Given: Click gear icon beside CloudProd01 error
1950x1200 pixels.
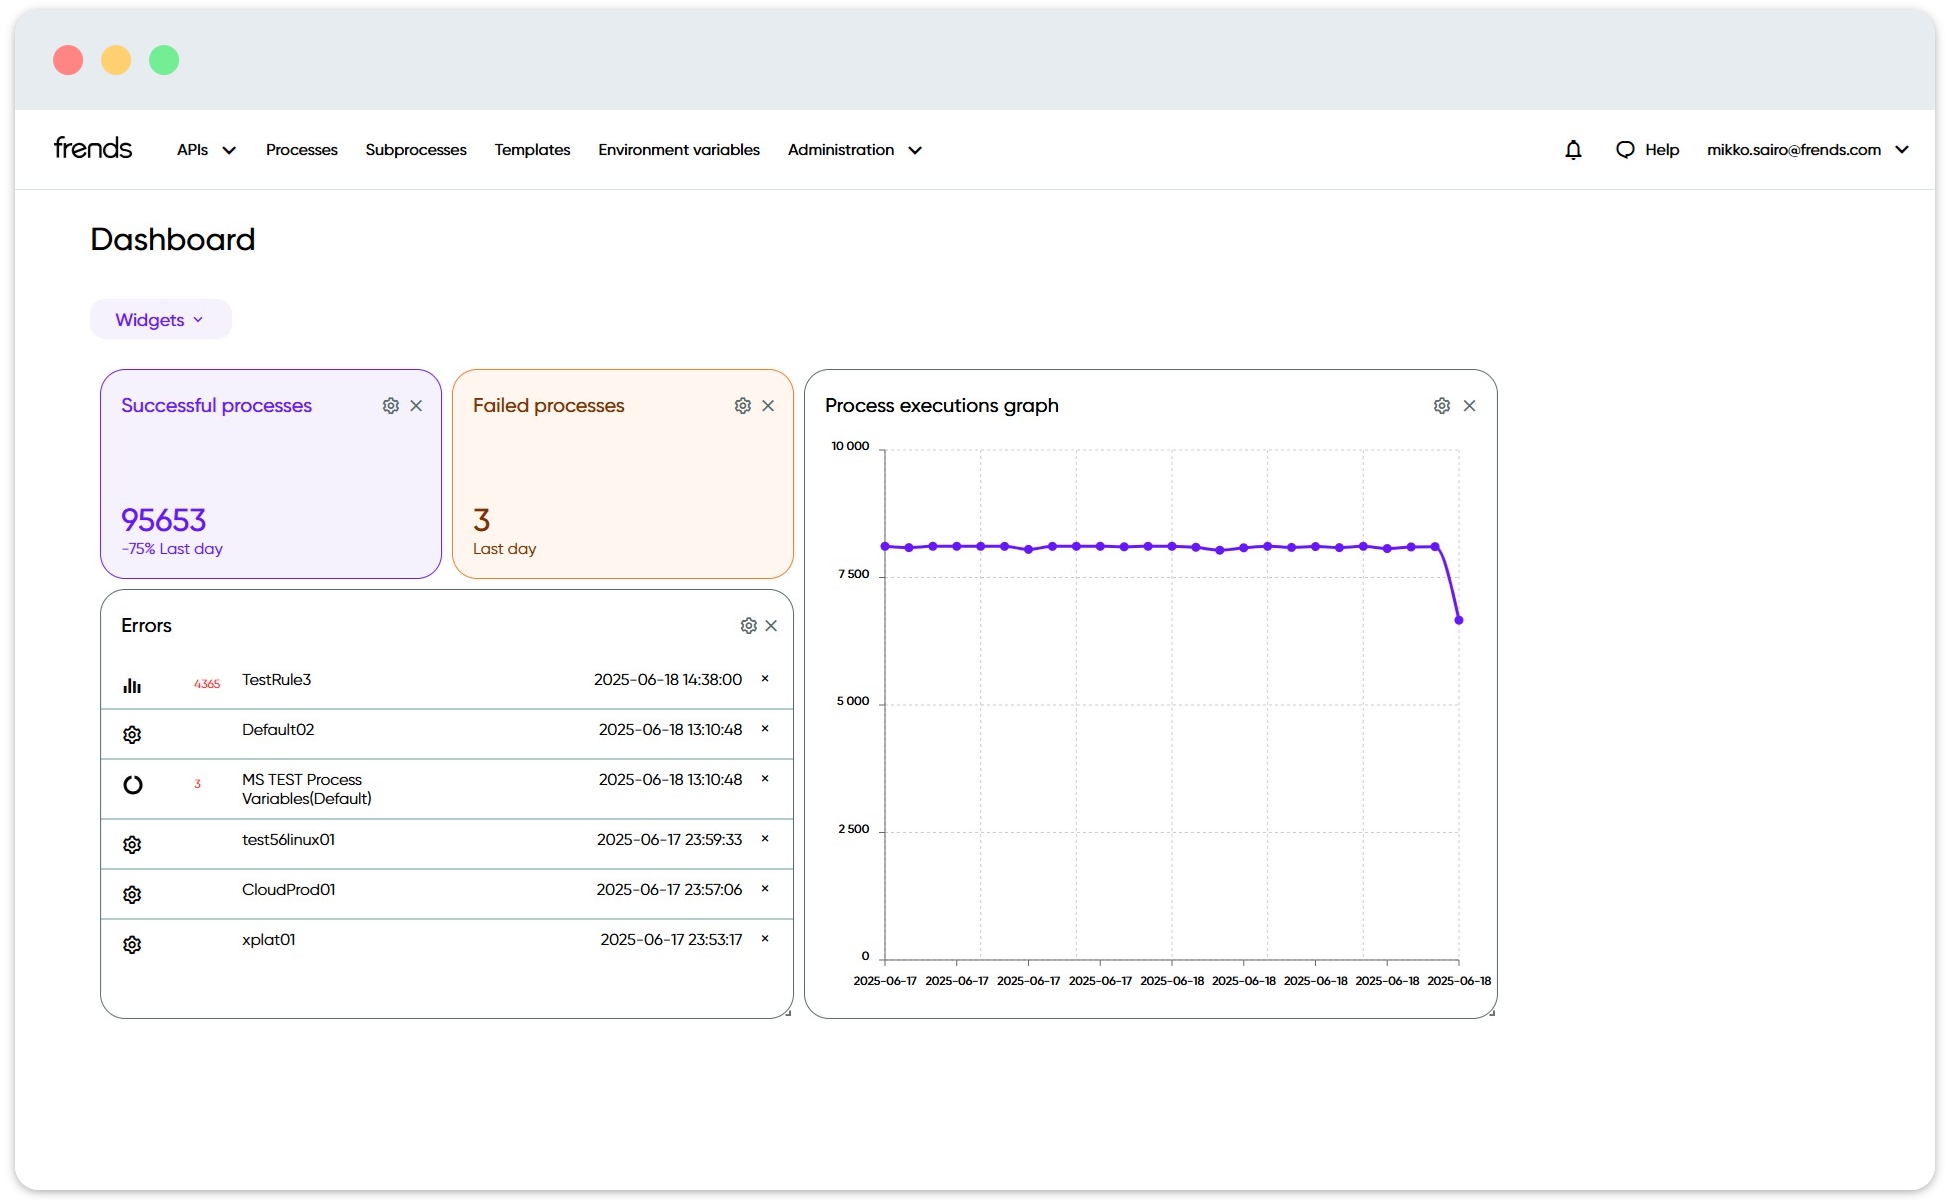Looking at the screenshot, I should click(x=132, y=895).
